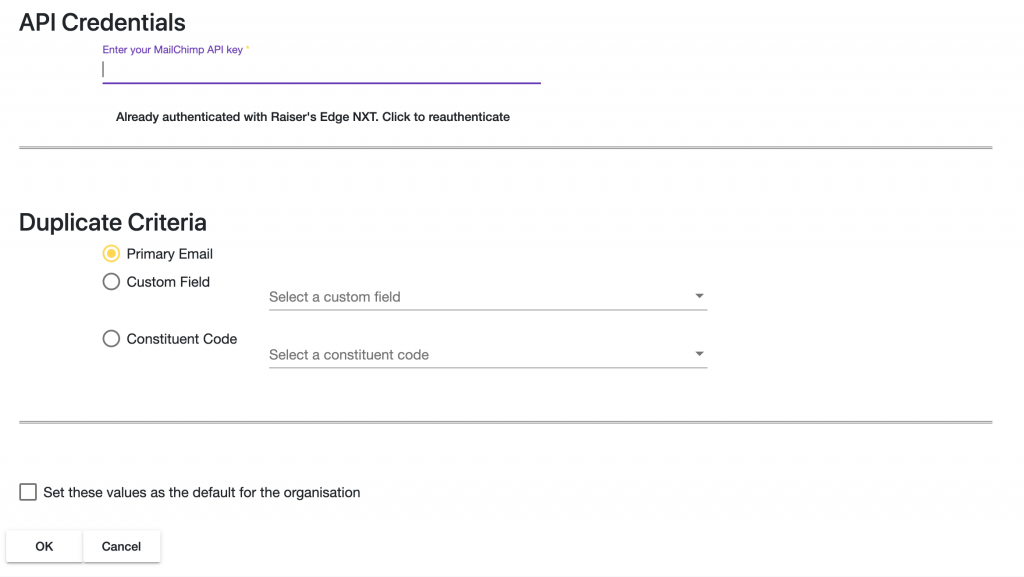Select the Primary Email radio button
The width and height of the screenshot is (1024, 577).
[x=111, y=253]
